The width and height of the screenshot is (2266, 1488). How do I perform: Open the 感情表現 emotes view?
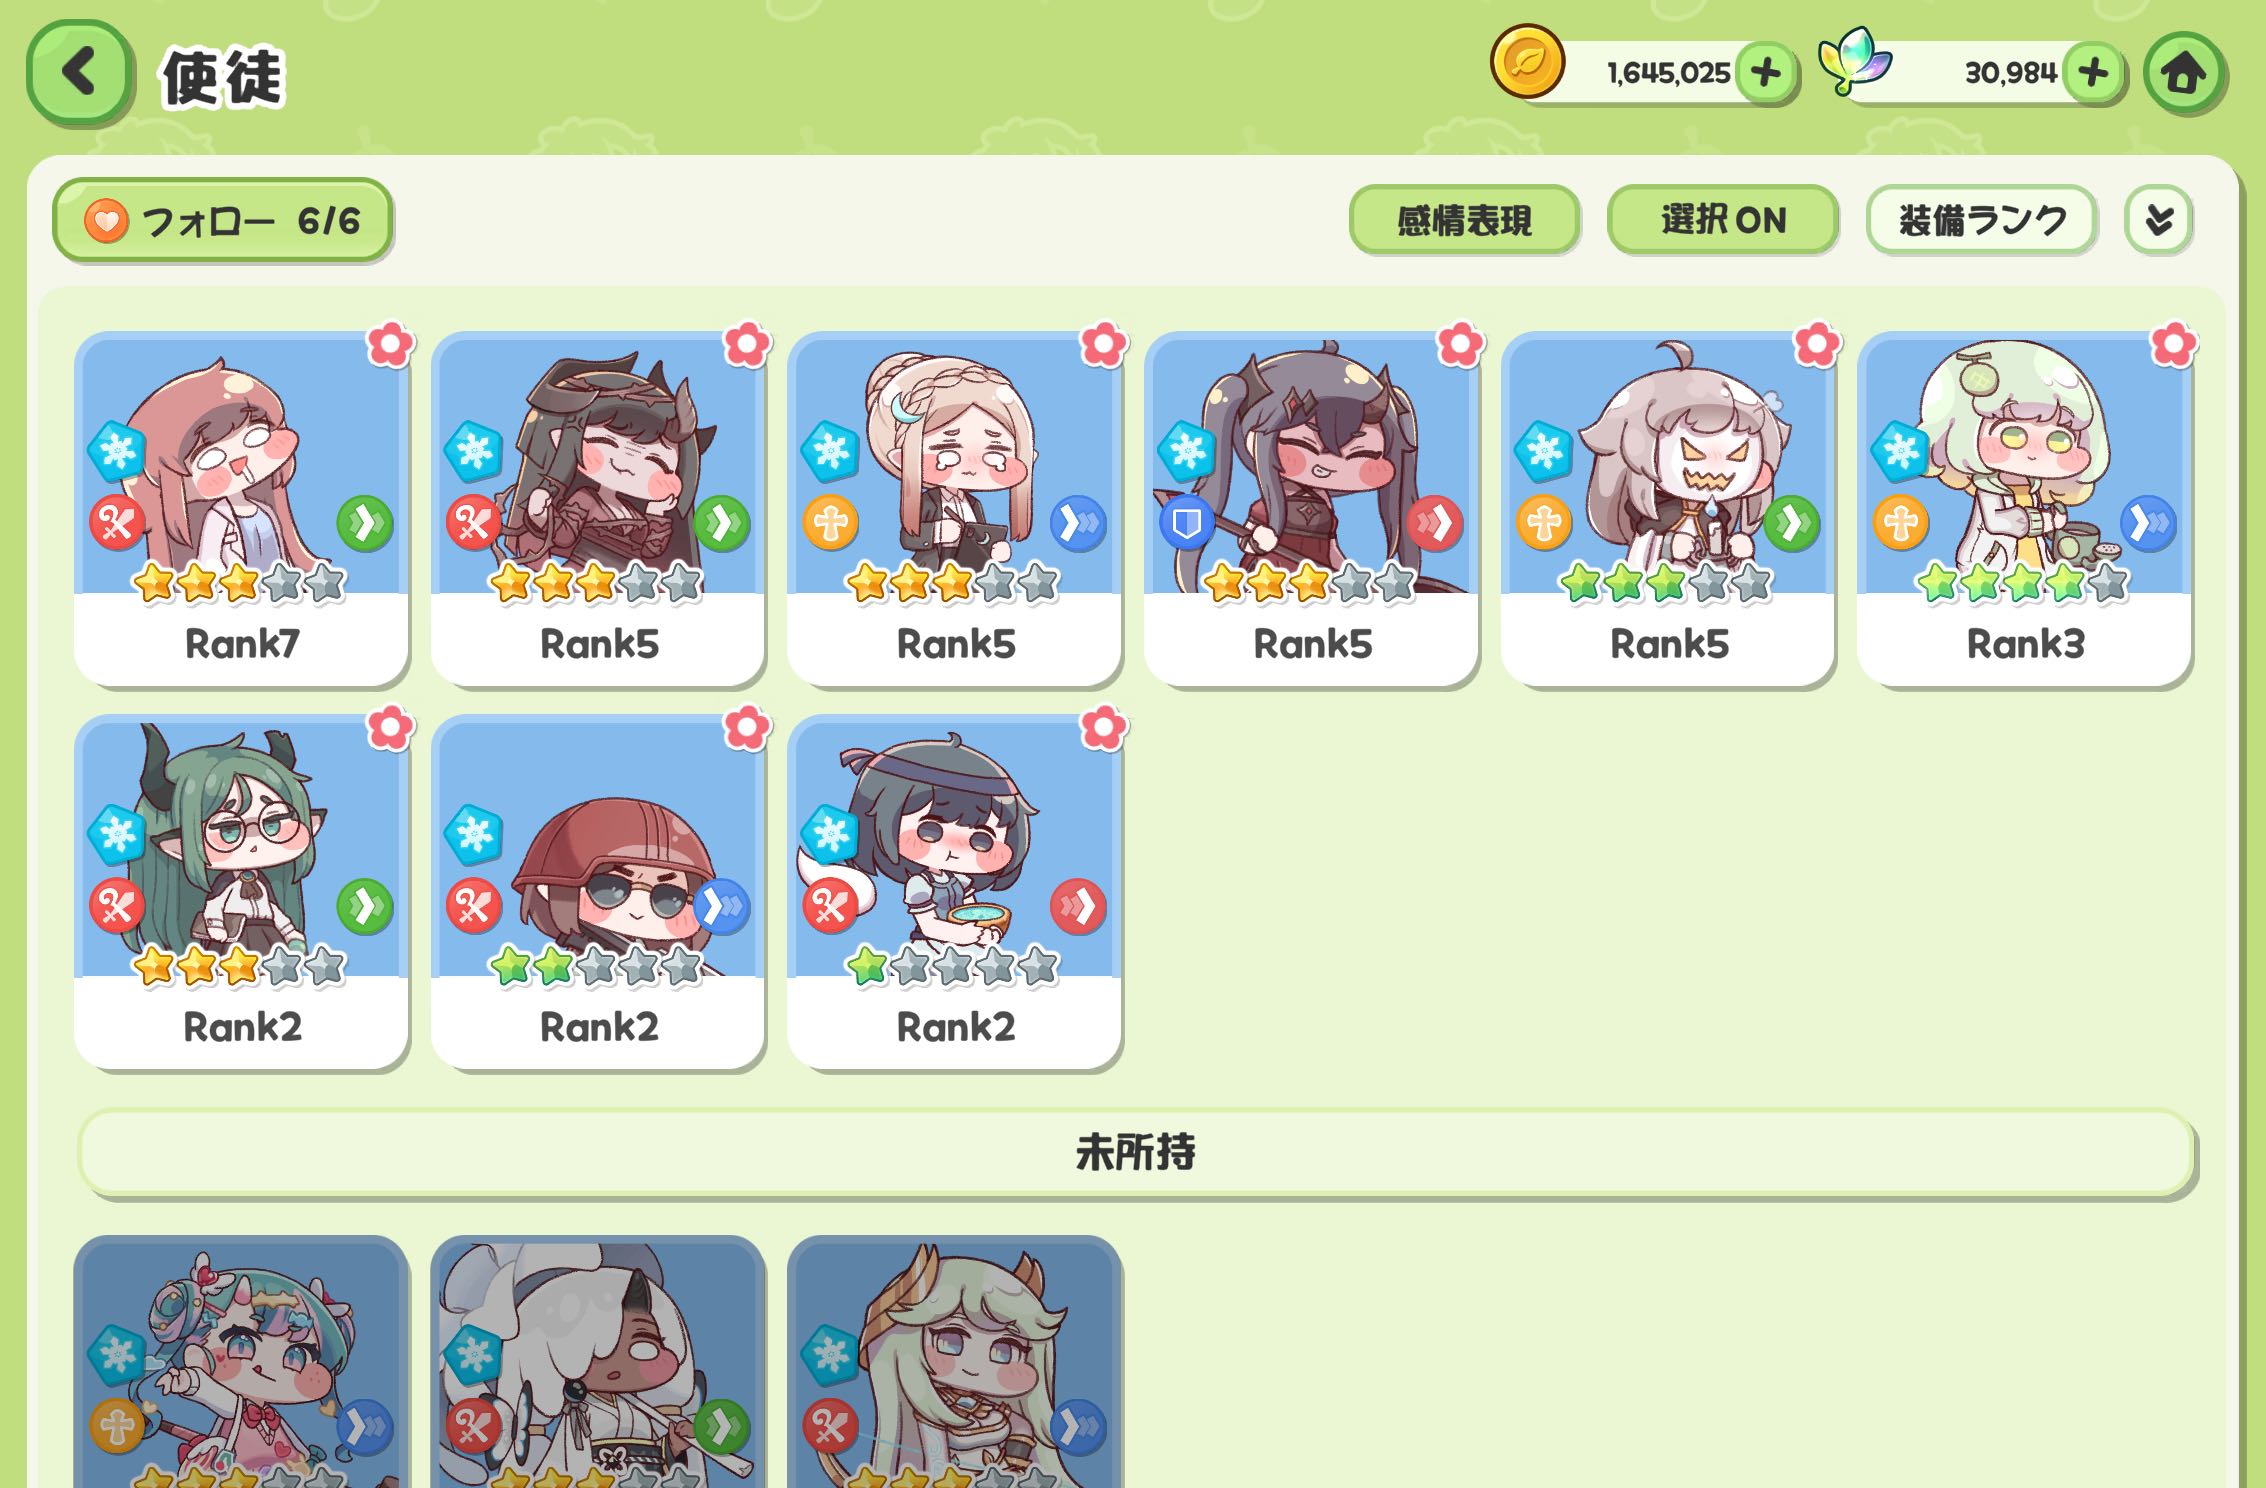click(1464, 220)
